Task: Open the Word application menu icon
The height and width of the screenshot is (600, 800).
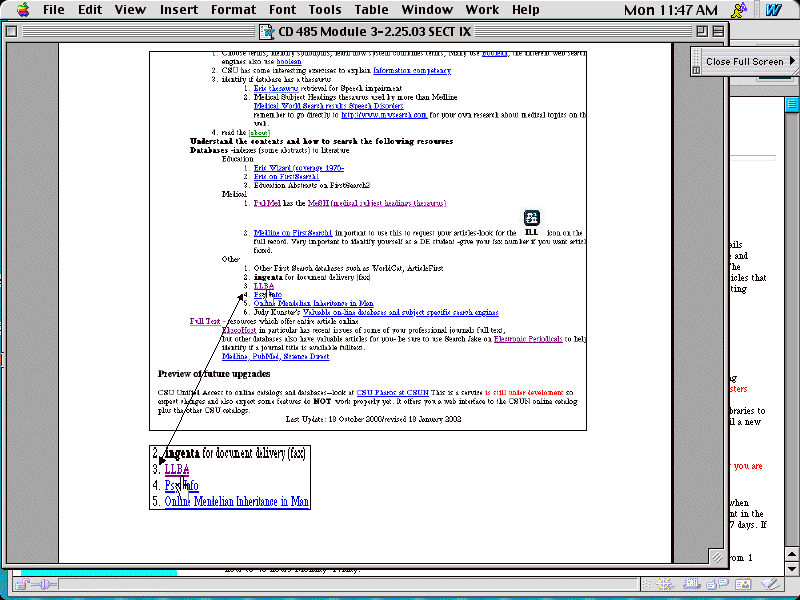Action: 773,10
